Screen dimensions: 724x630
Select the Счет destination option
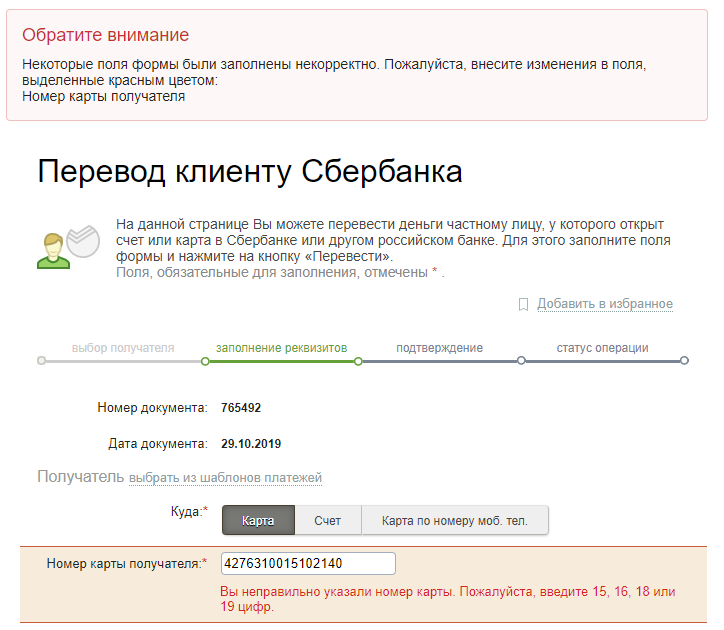pos(328,521)
